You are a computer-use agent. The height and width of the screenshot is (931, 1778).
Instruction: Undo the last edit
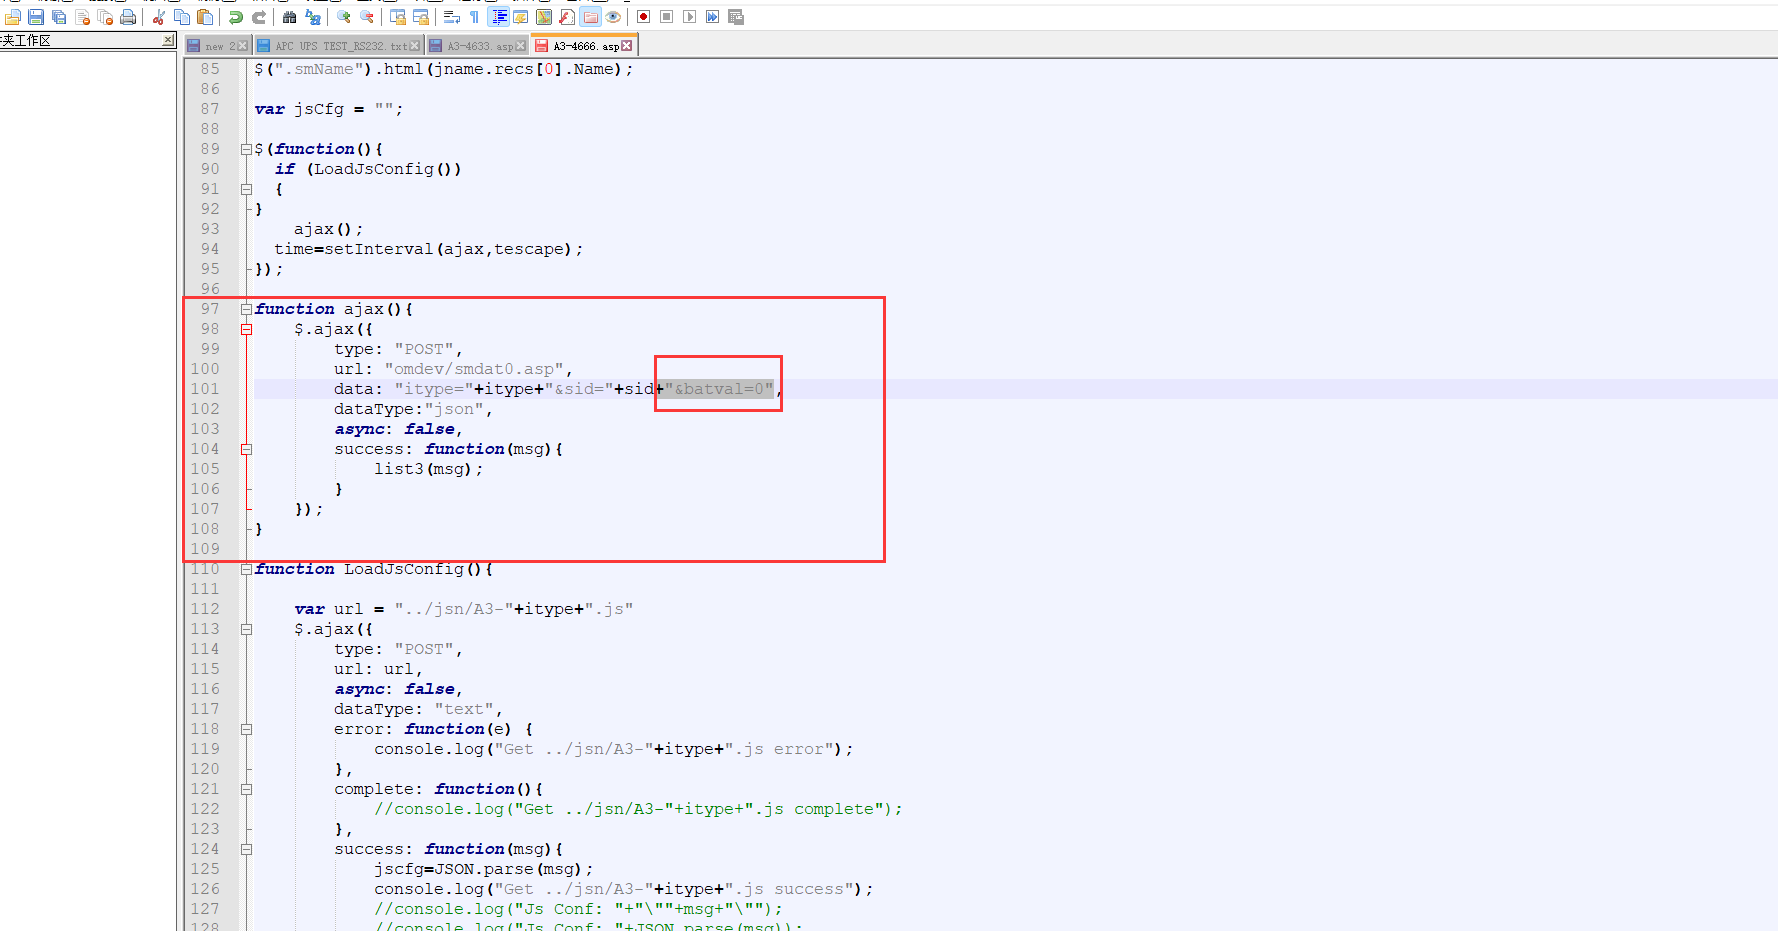(236, 17)
